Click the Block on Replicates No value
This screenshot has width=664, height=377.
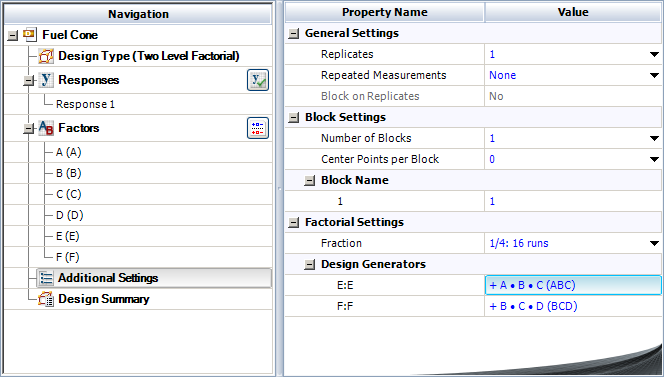(496, 96)
